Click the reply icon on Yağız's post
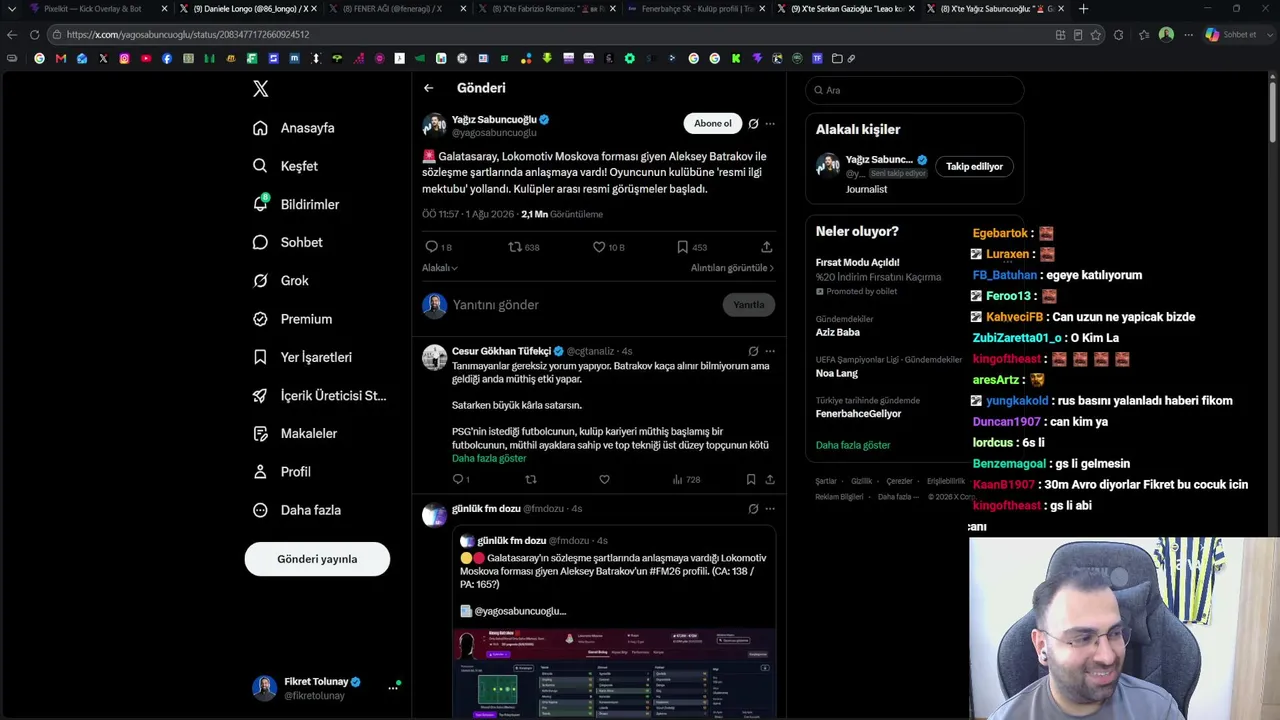 point(432,247)
